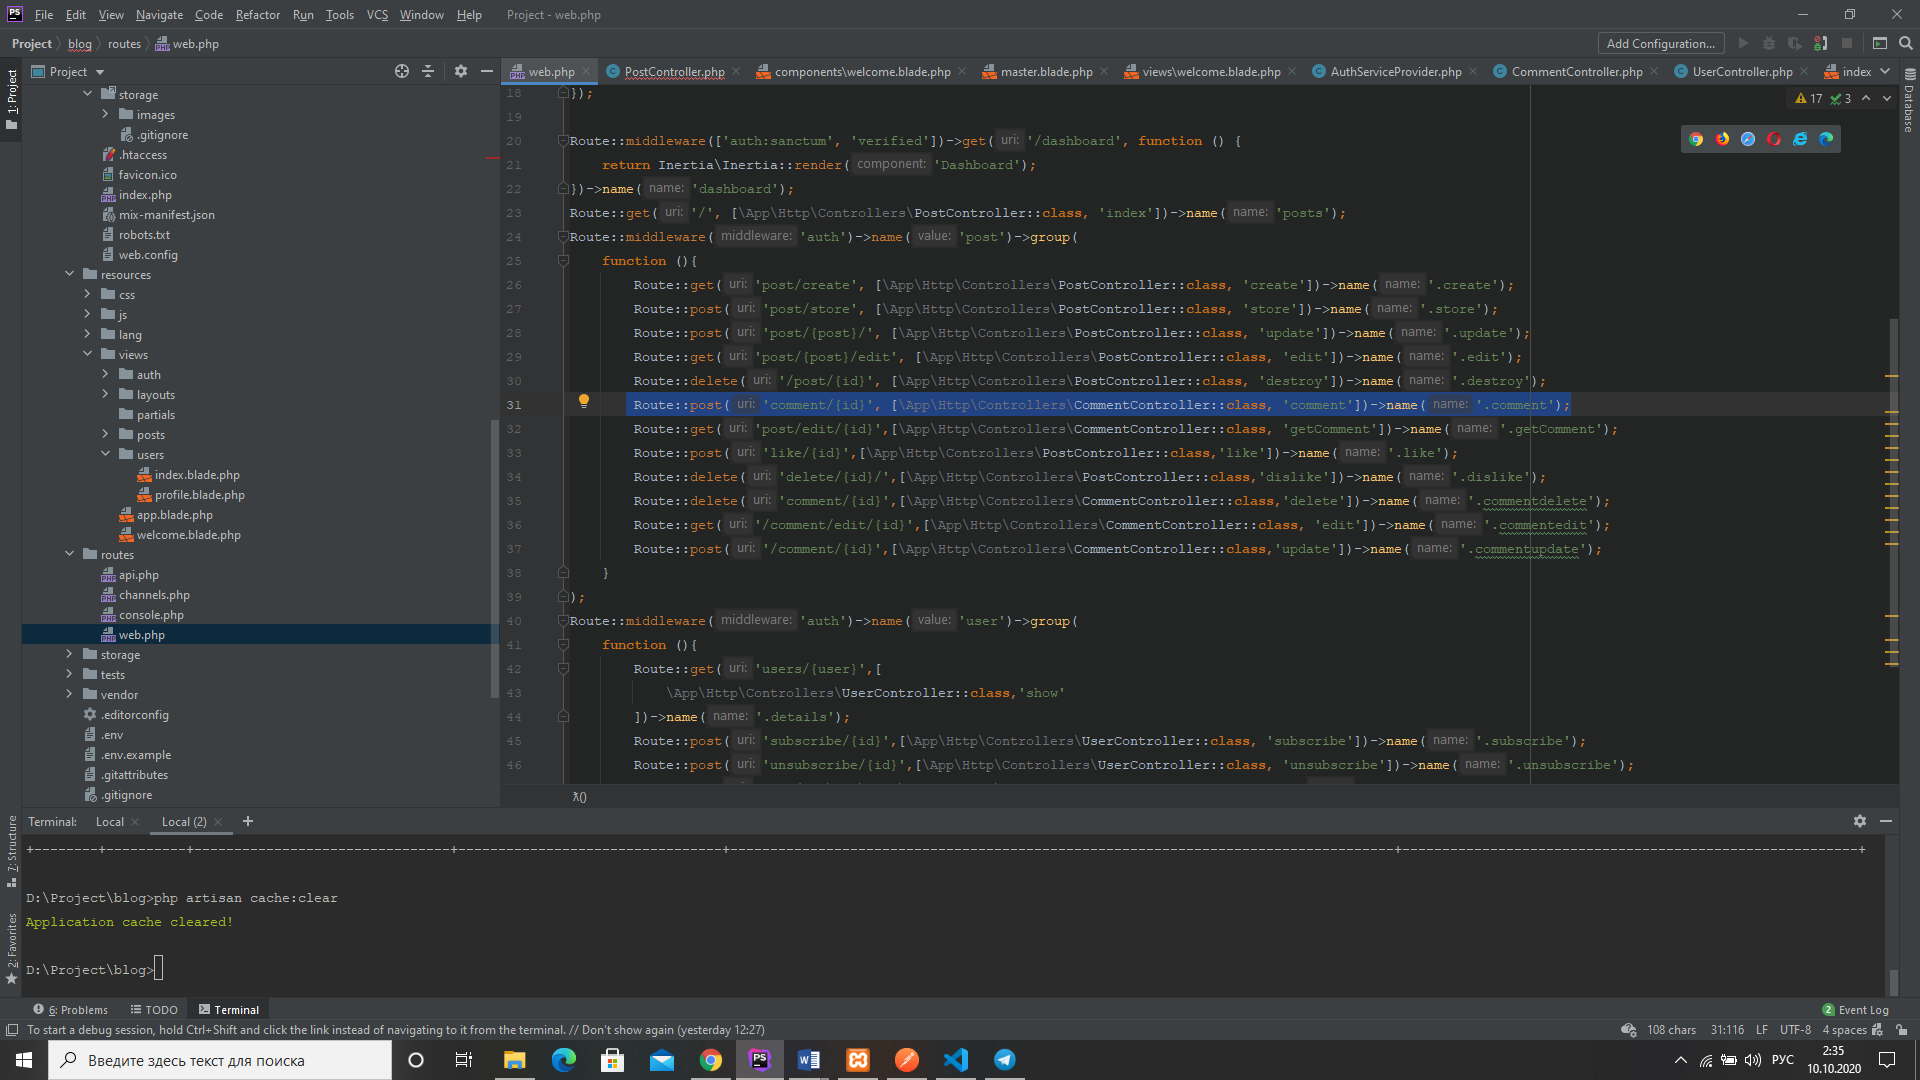Viewport: 1920px width, 1080px height.
Task: Switch to CommentController.php tab
Action: [x=1576, y=71]
